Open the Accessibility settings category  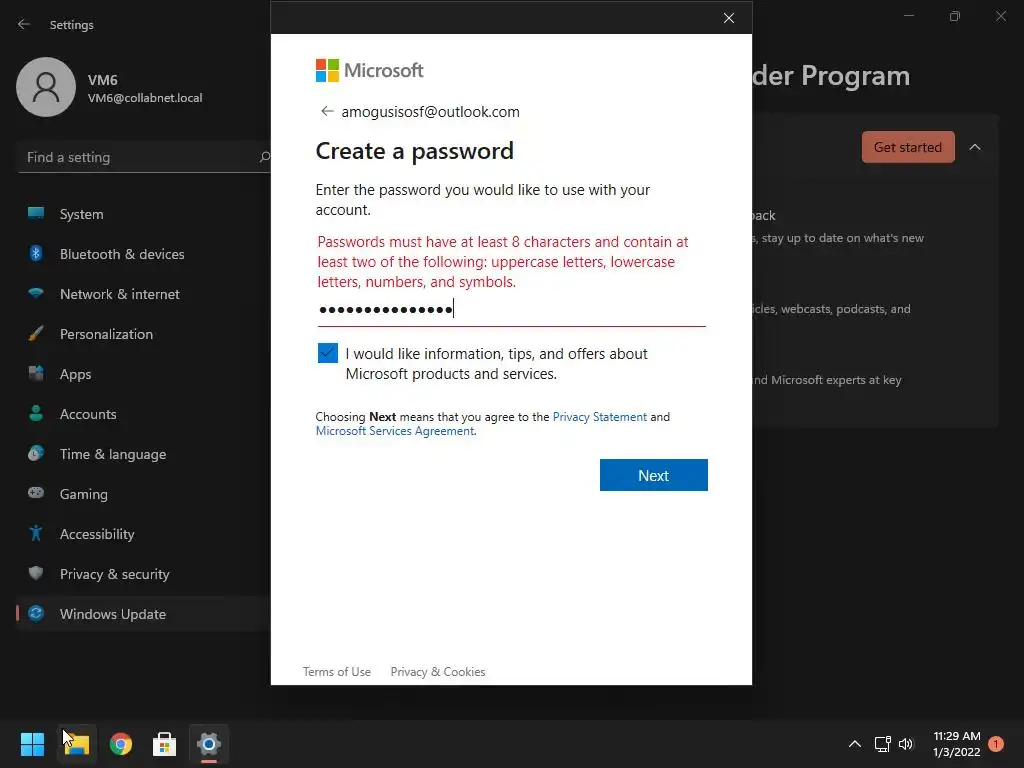coord(142,534)
